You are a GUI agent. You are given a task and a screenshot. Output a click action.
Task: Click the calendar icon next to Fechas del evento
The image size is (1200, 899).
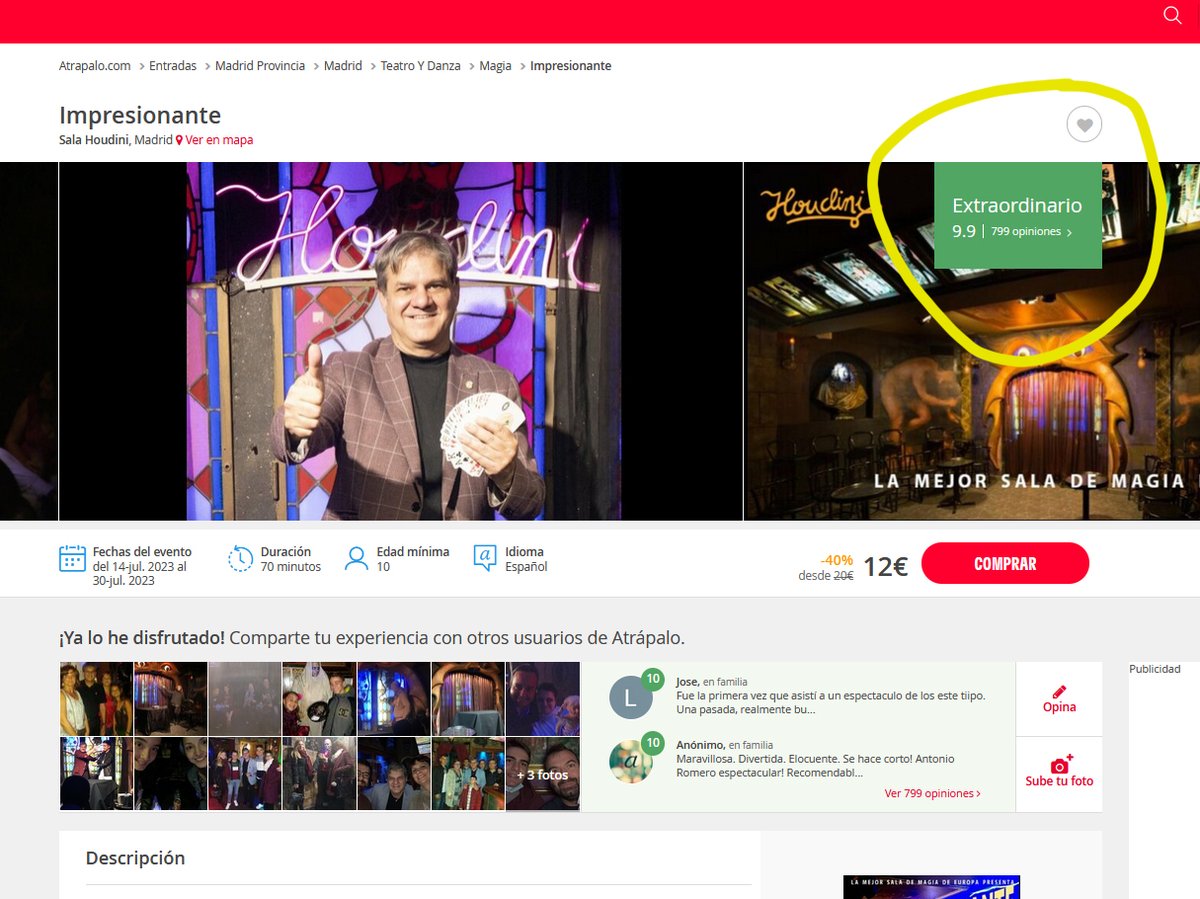pos(71,558)
